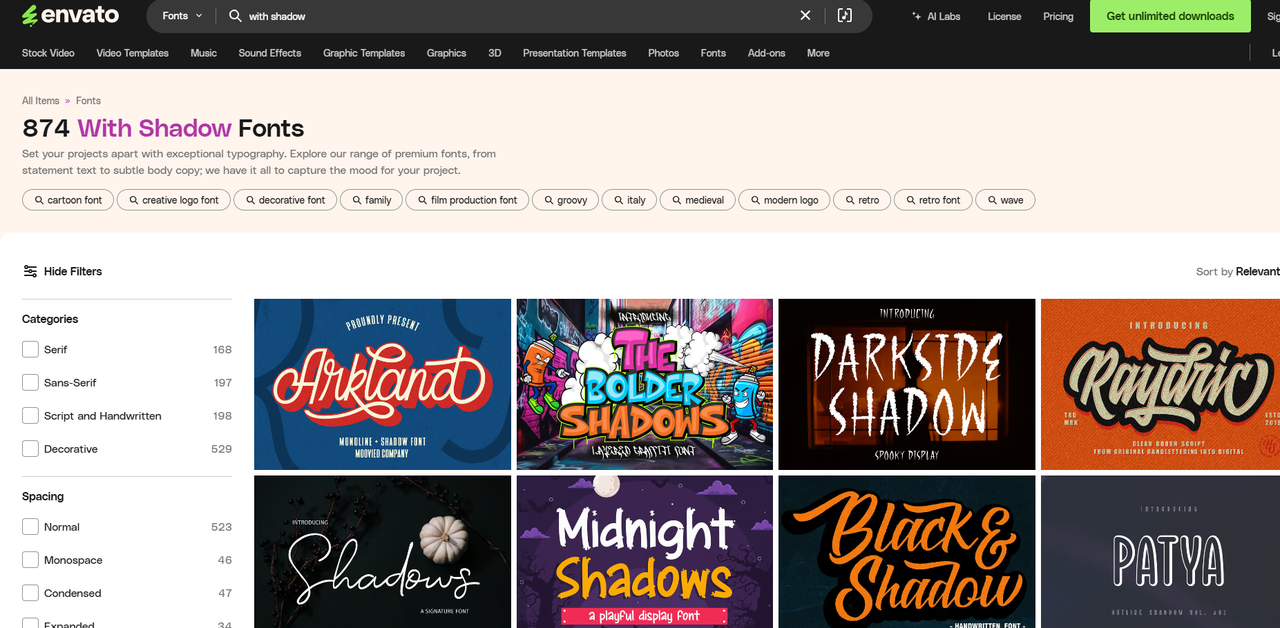The image size is (1280, 628).
Task: Select 'medieval' search tag
Action: click(x=697, y=200)
